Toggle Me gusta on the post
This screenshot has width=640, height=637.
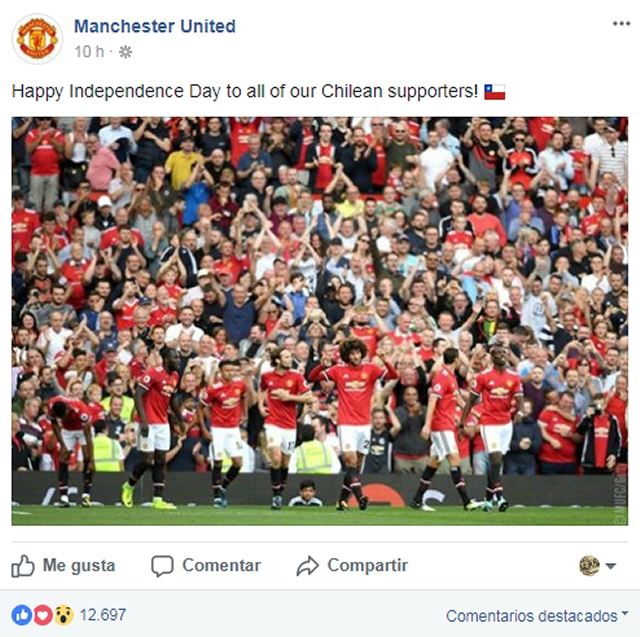coord(63,566)
